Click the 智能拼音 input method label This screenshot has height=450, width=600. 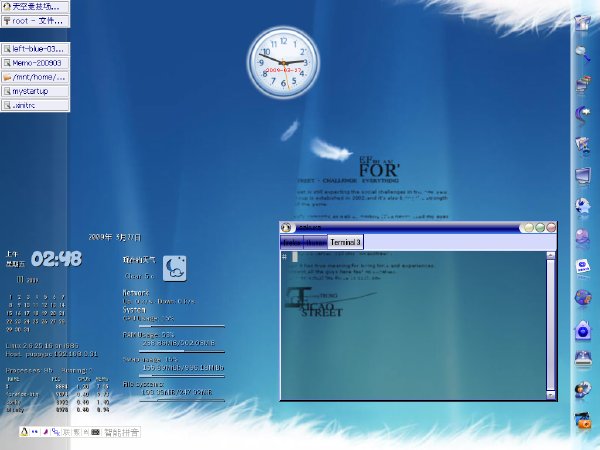click(x=121, y=432)
